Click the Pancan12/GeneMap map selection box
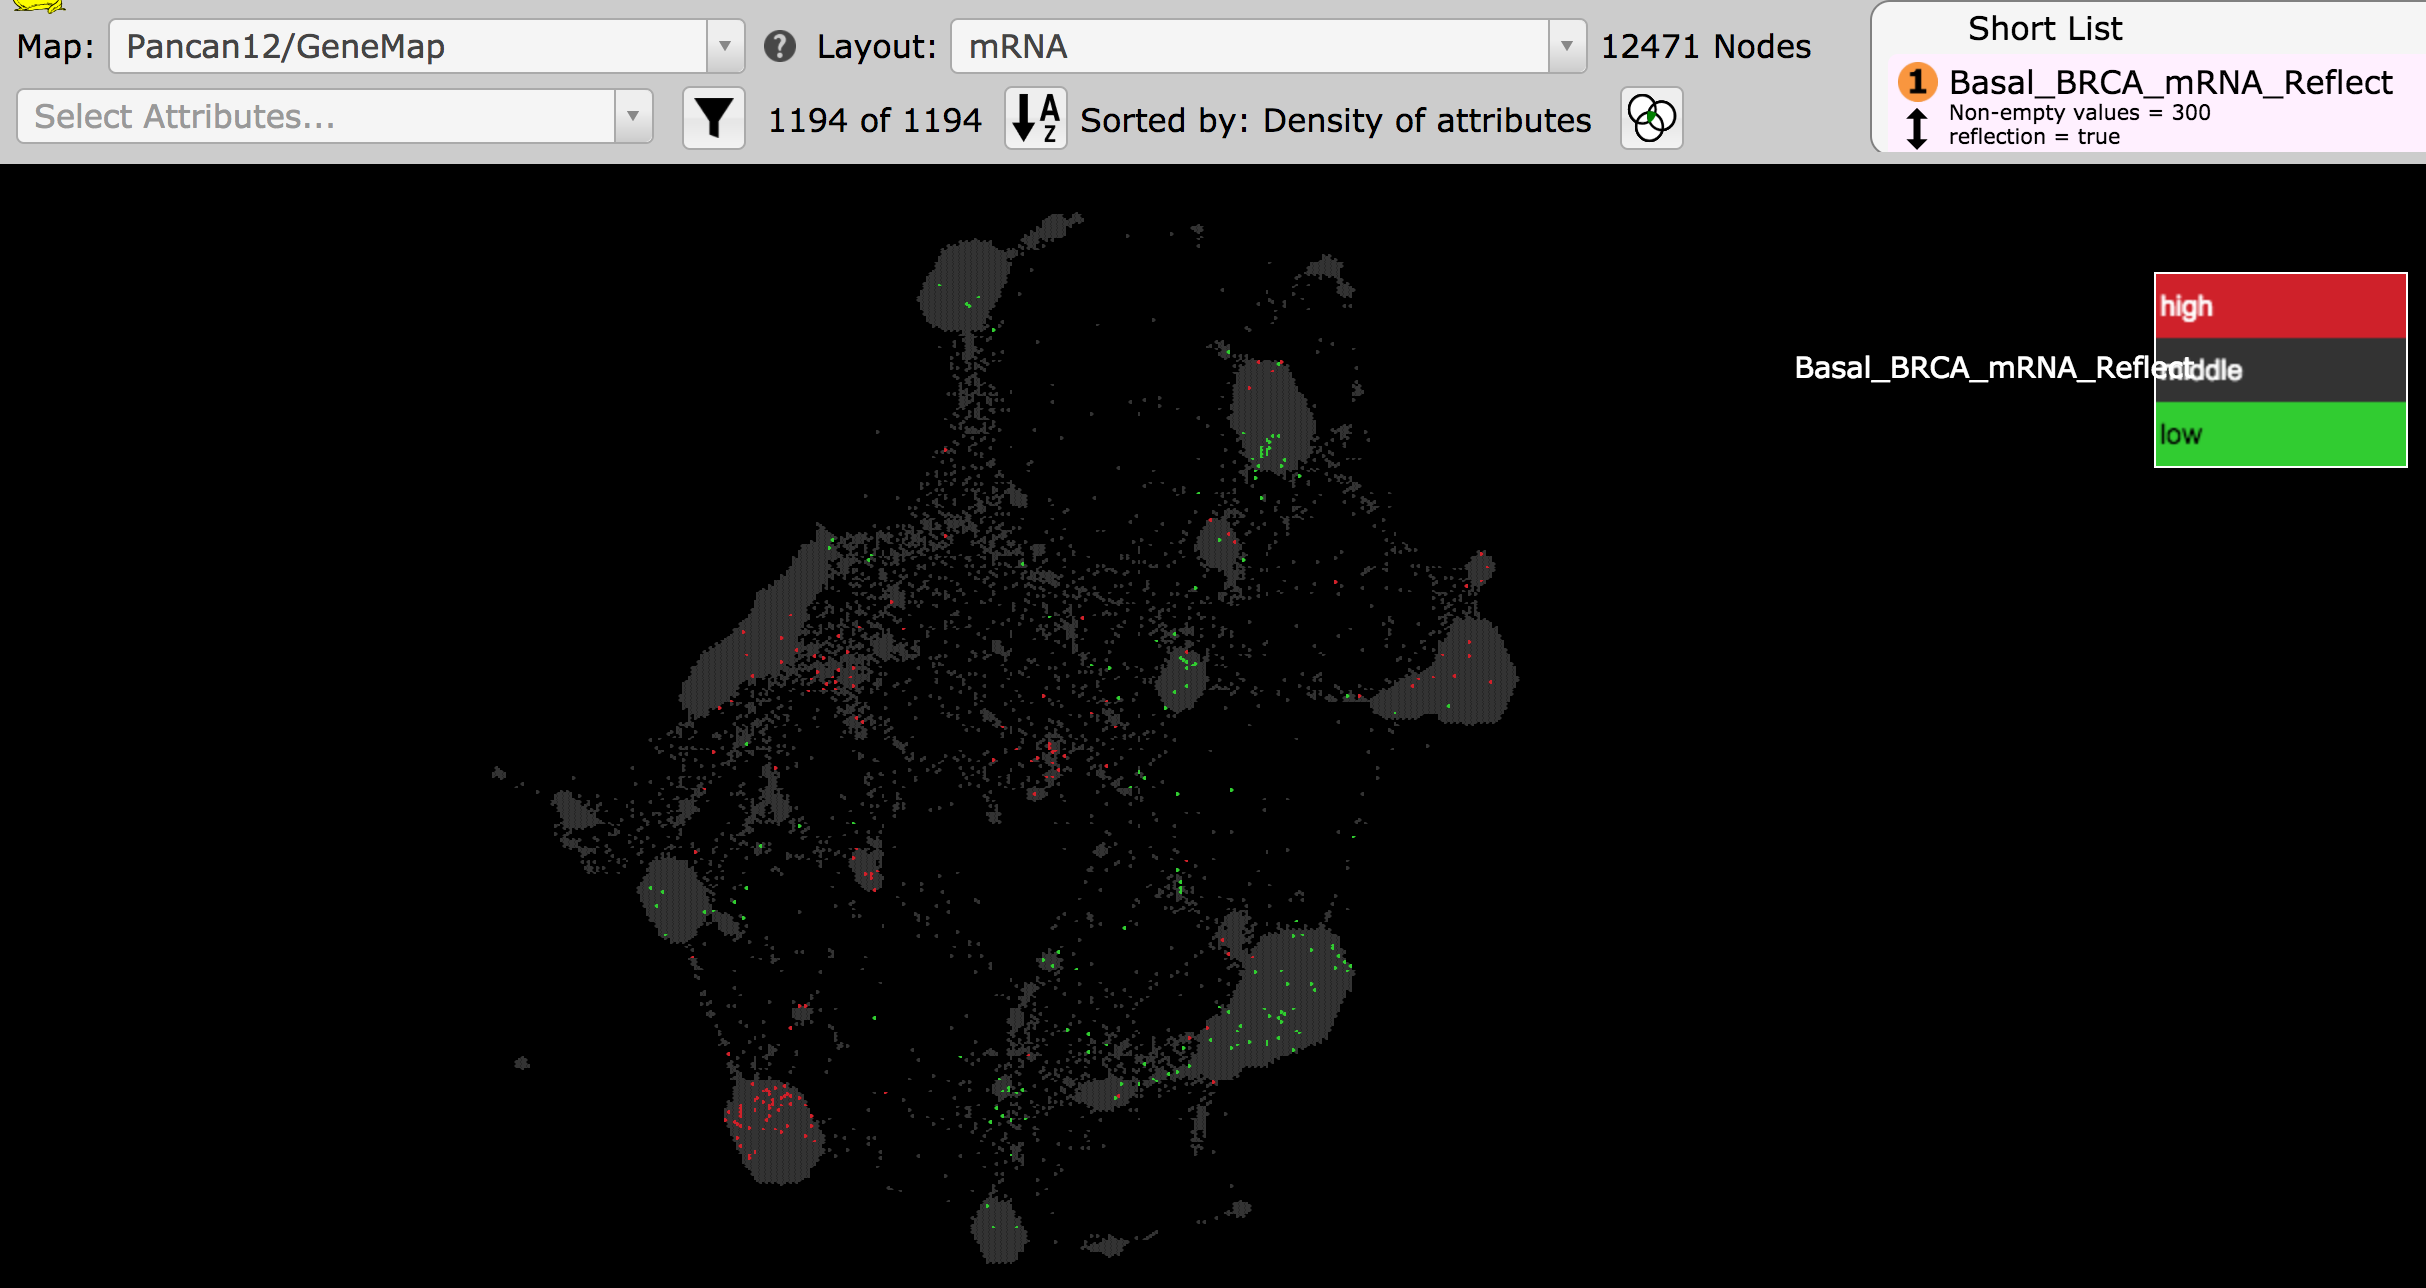 click(x=408, y=46)
